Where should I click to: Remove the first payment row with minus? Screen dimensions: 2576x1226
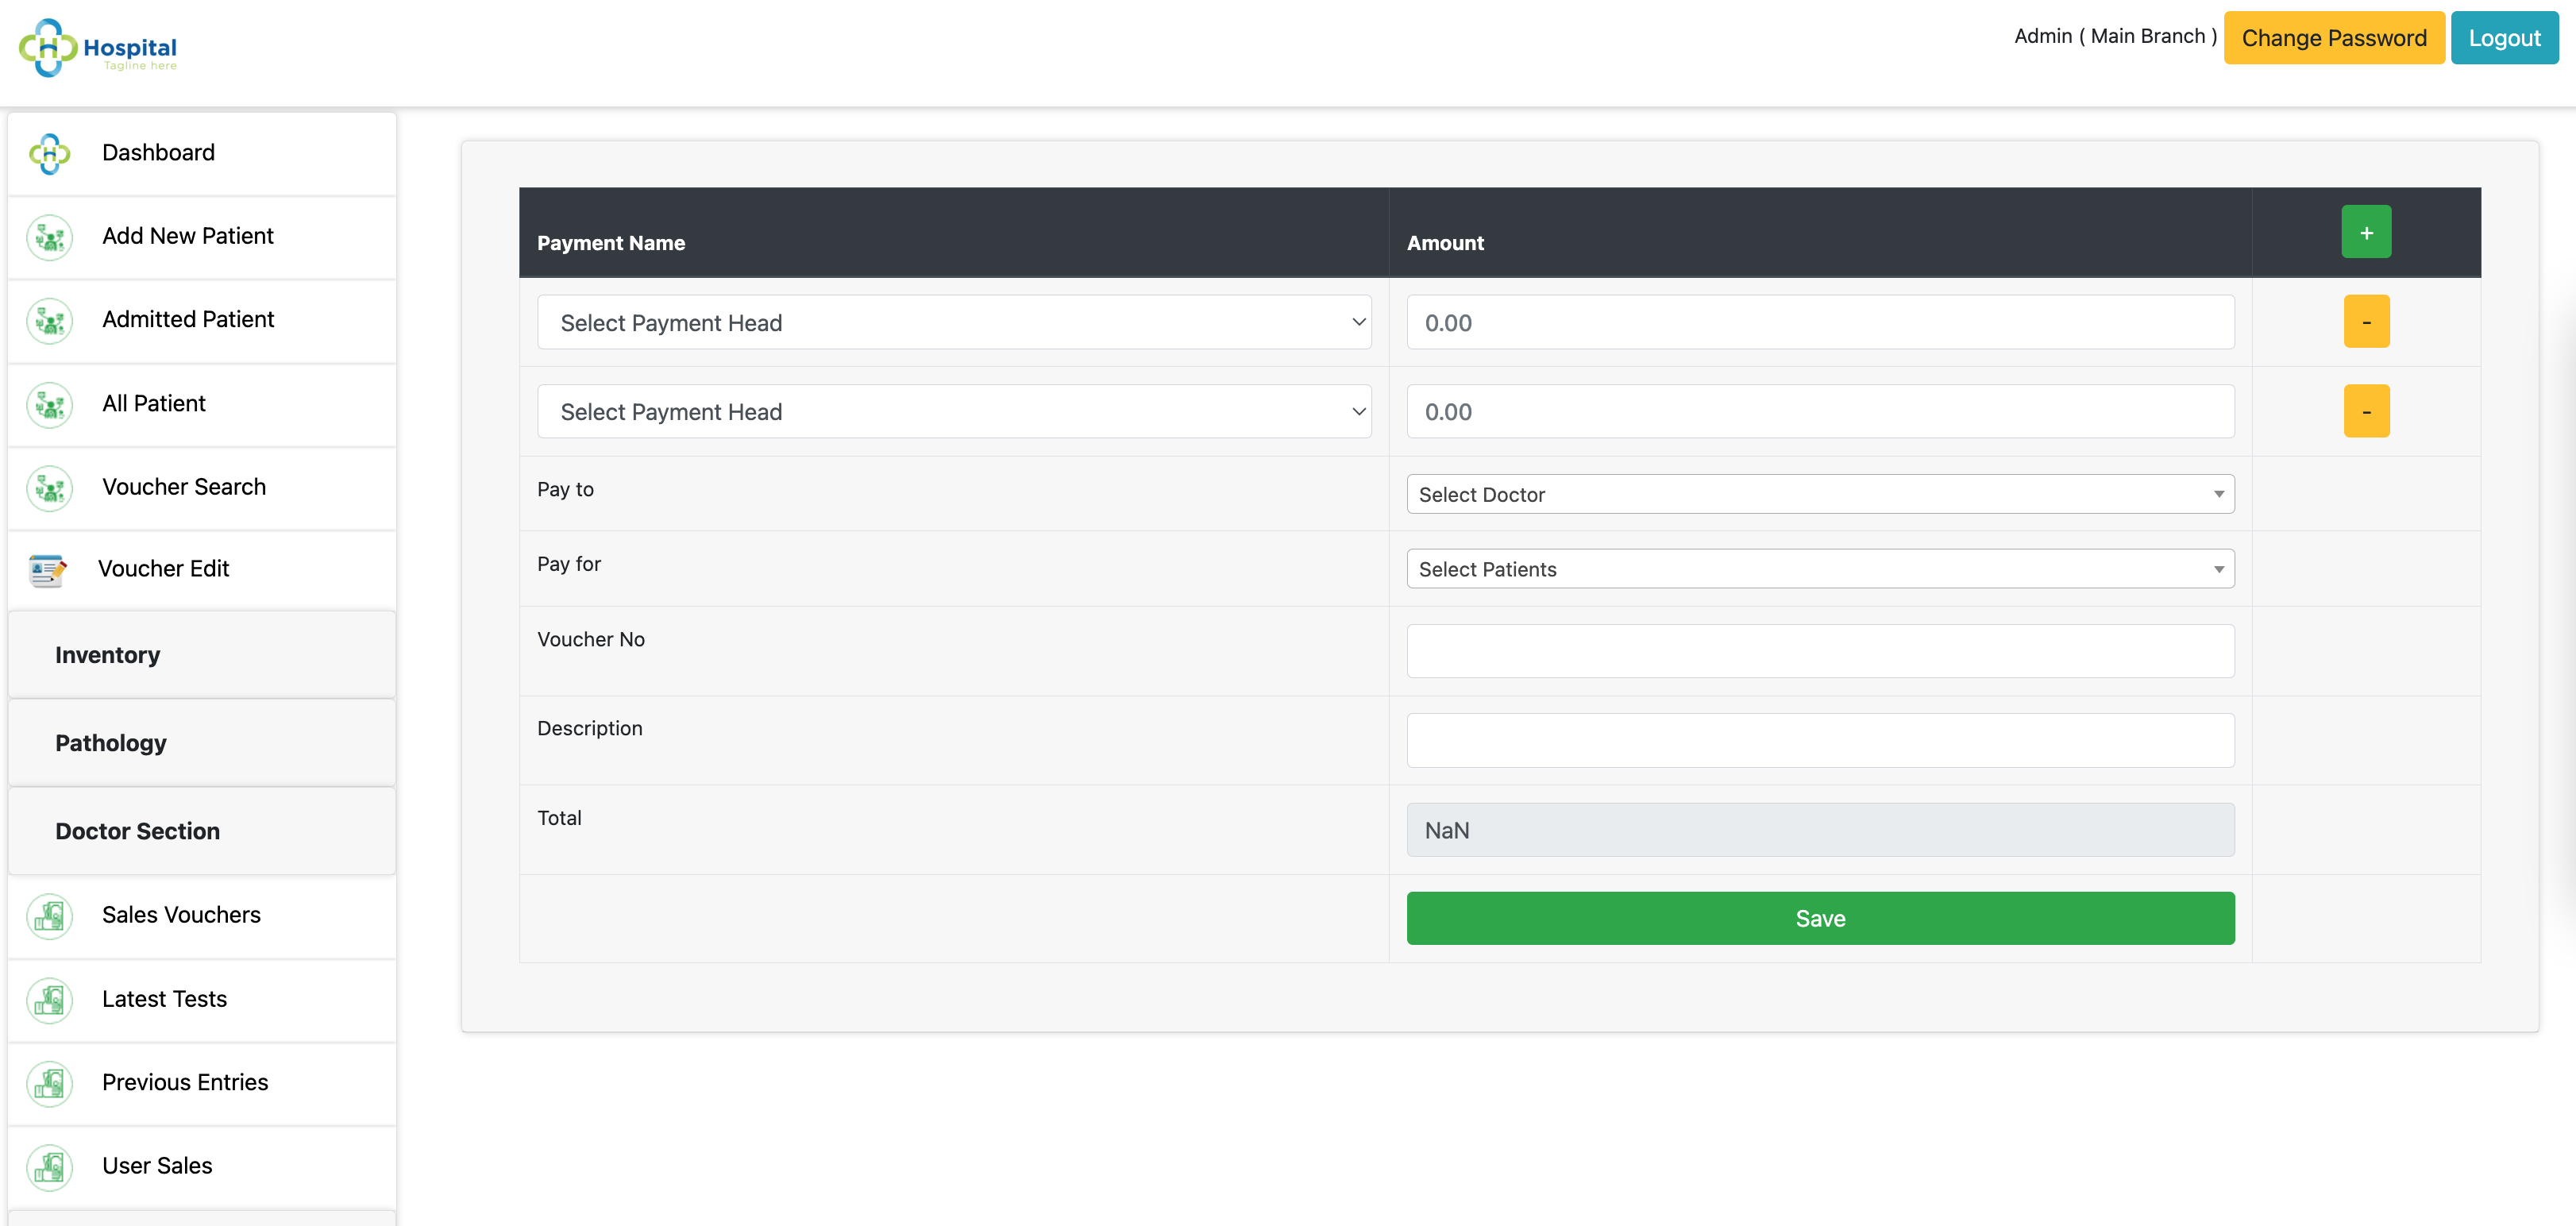(2366, 322)
